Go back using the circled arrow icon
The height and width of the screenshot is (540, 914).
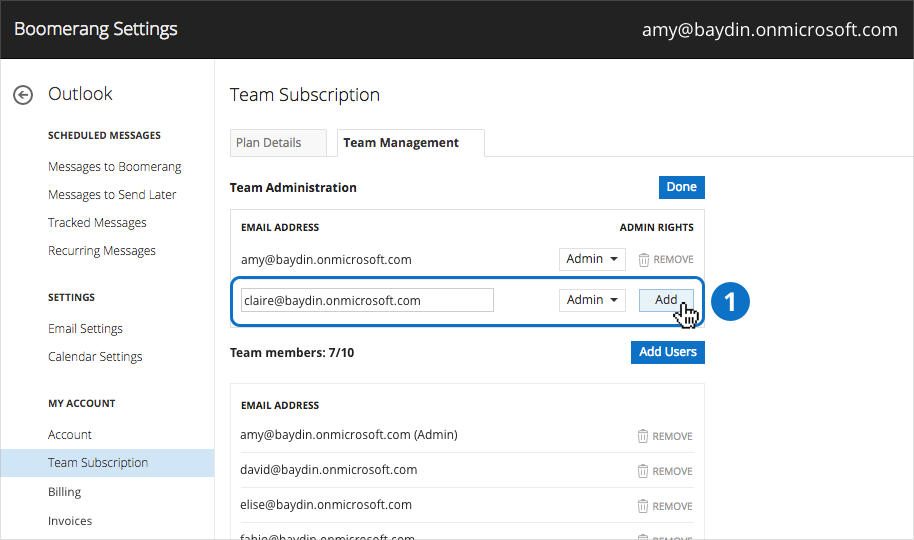point(23,95)
